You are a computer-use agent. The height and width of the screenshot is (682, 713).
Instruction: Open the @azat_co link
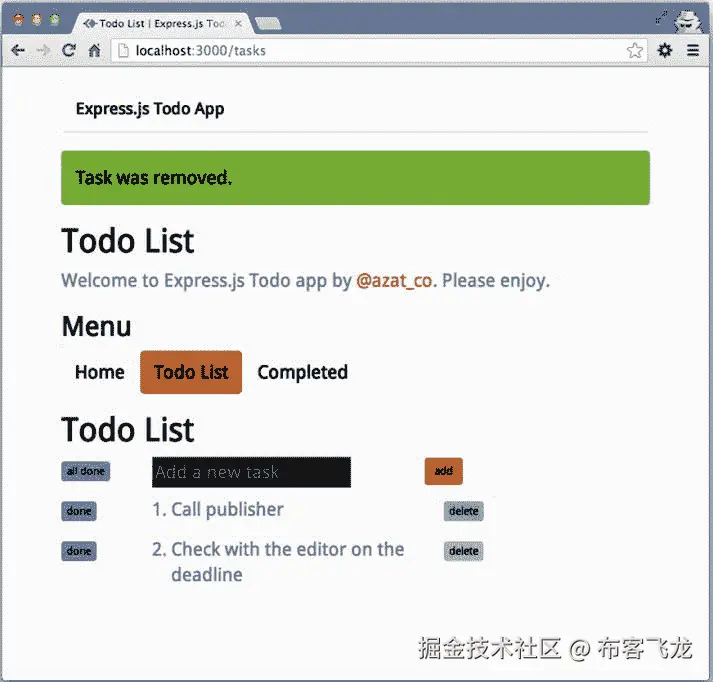click(394, 281)
